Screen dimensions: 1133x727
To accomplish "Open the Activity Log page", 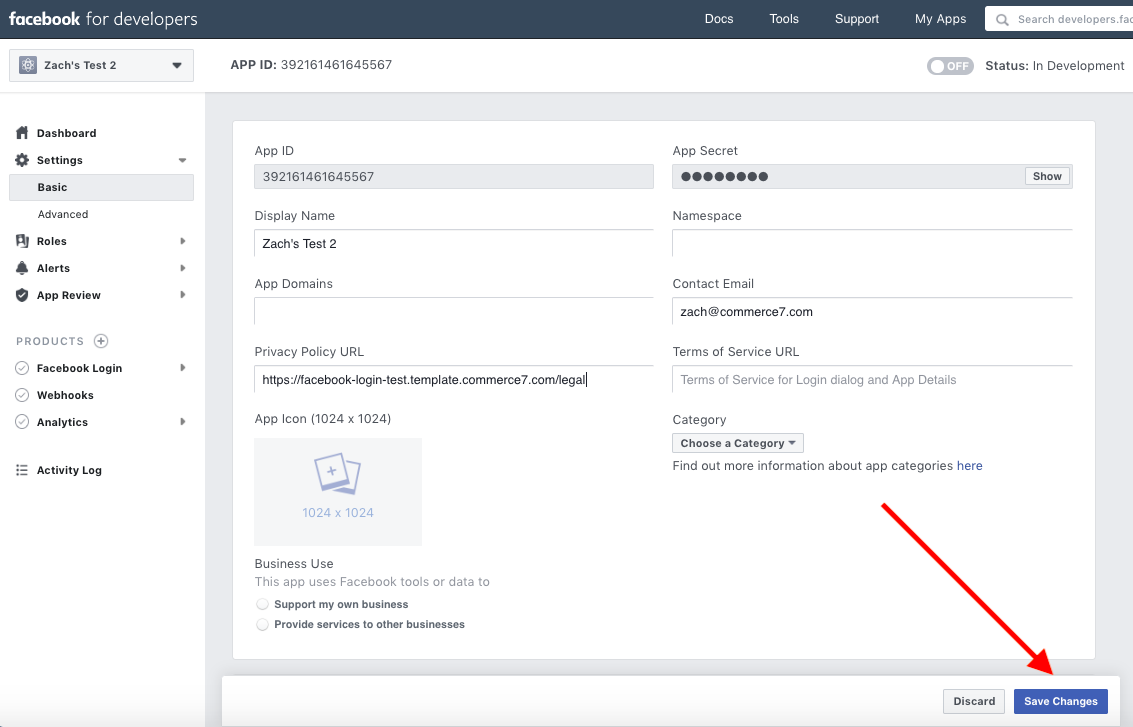I will [x=69, y=470].
